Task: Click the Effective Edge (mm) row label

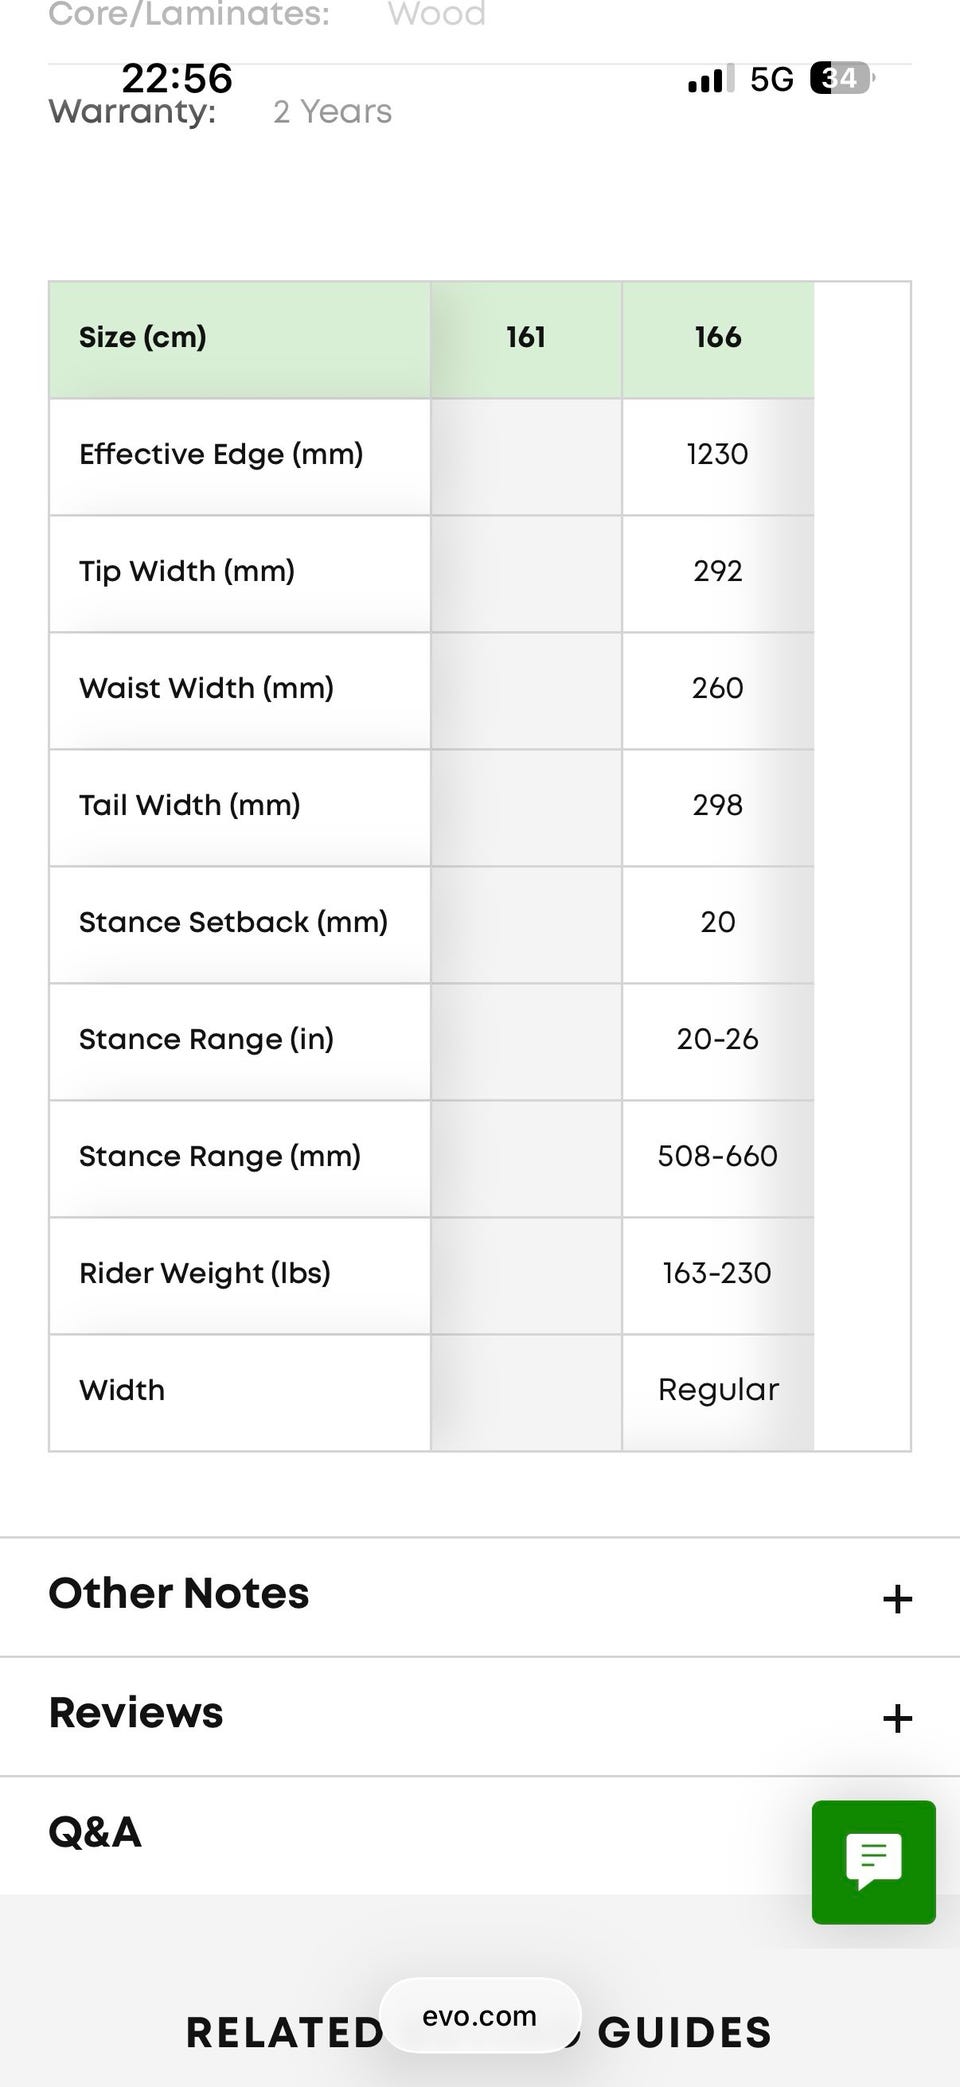Action: 221,455
